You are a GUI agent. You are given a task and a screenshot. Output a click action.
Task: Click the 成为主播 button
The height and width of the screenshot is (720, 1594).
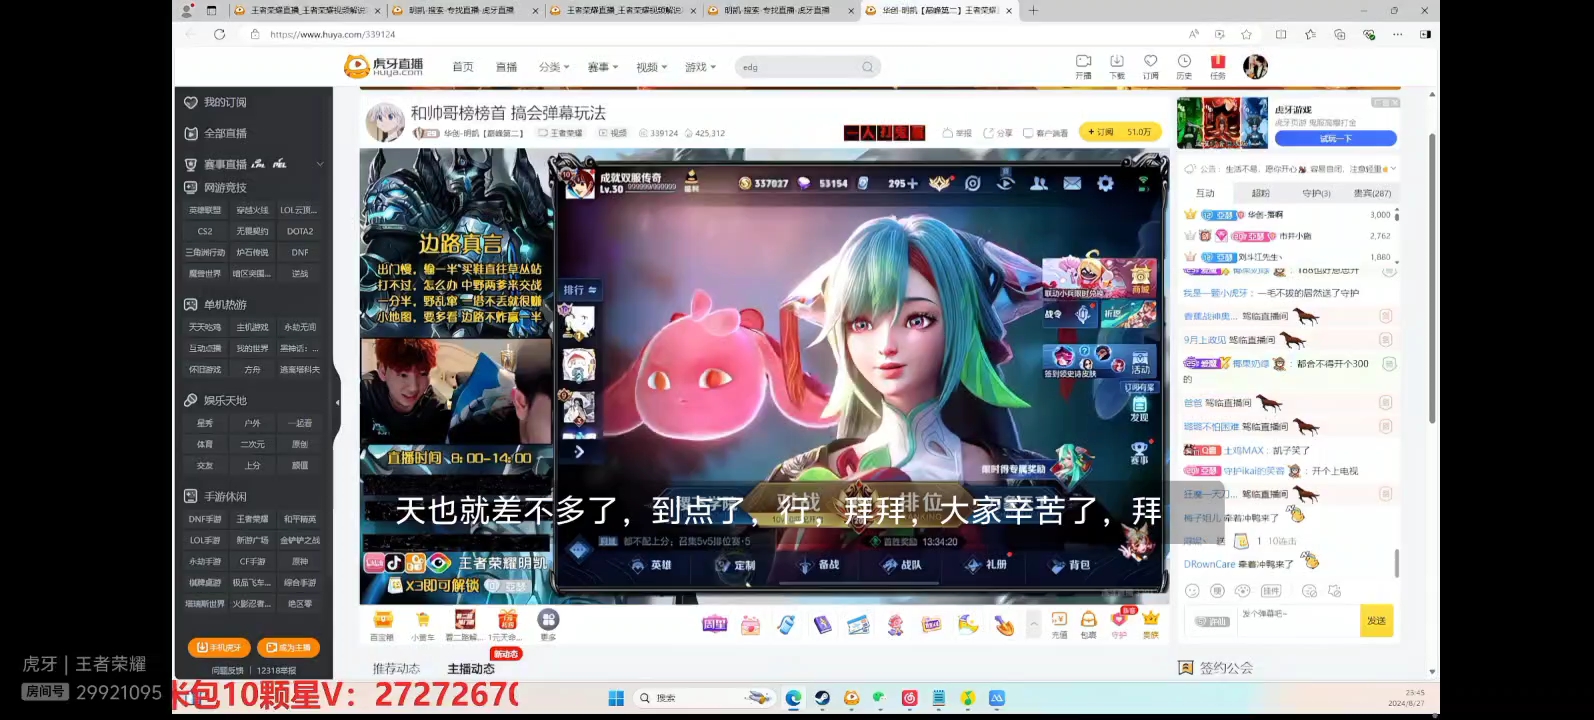click(288, 647)
